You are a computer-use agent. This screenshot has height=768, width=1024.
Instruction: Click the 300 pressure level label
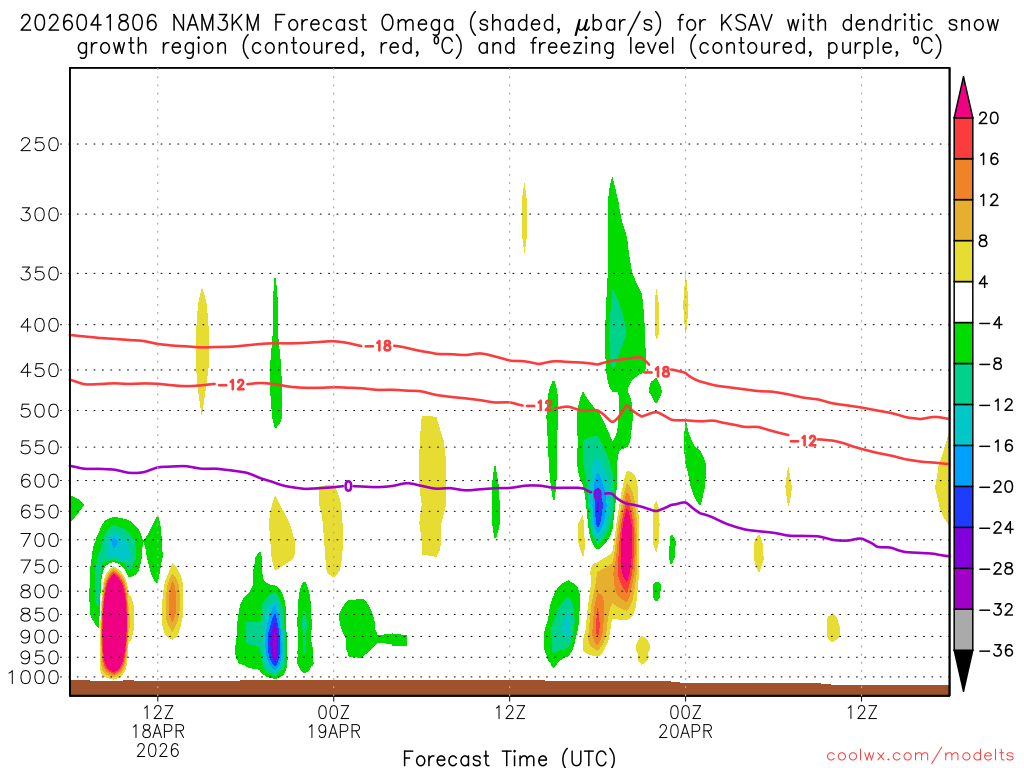(40, 214)
